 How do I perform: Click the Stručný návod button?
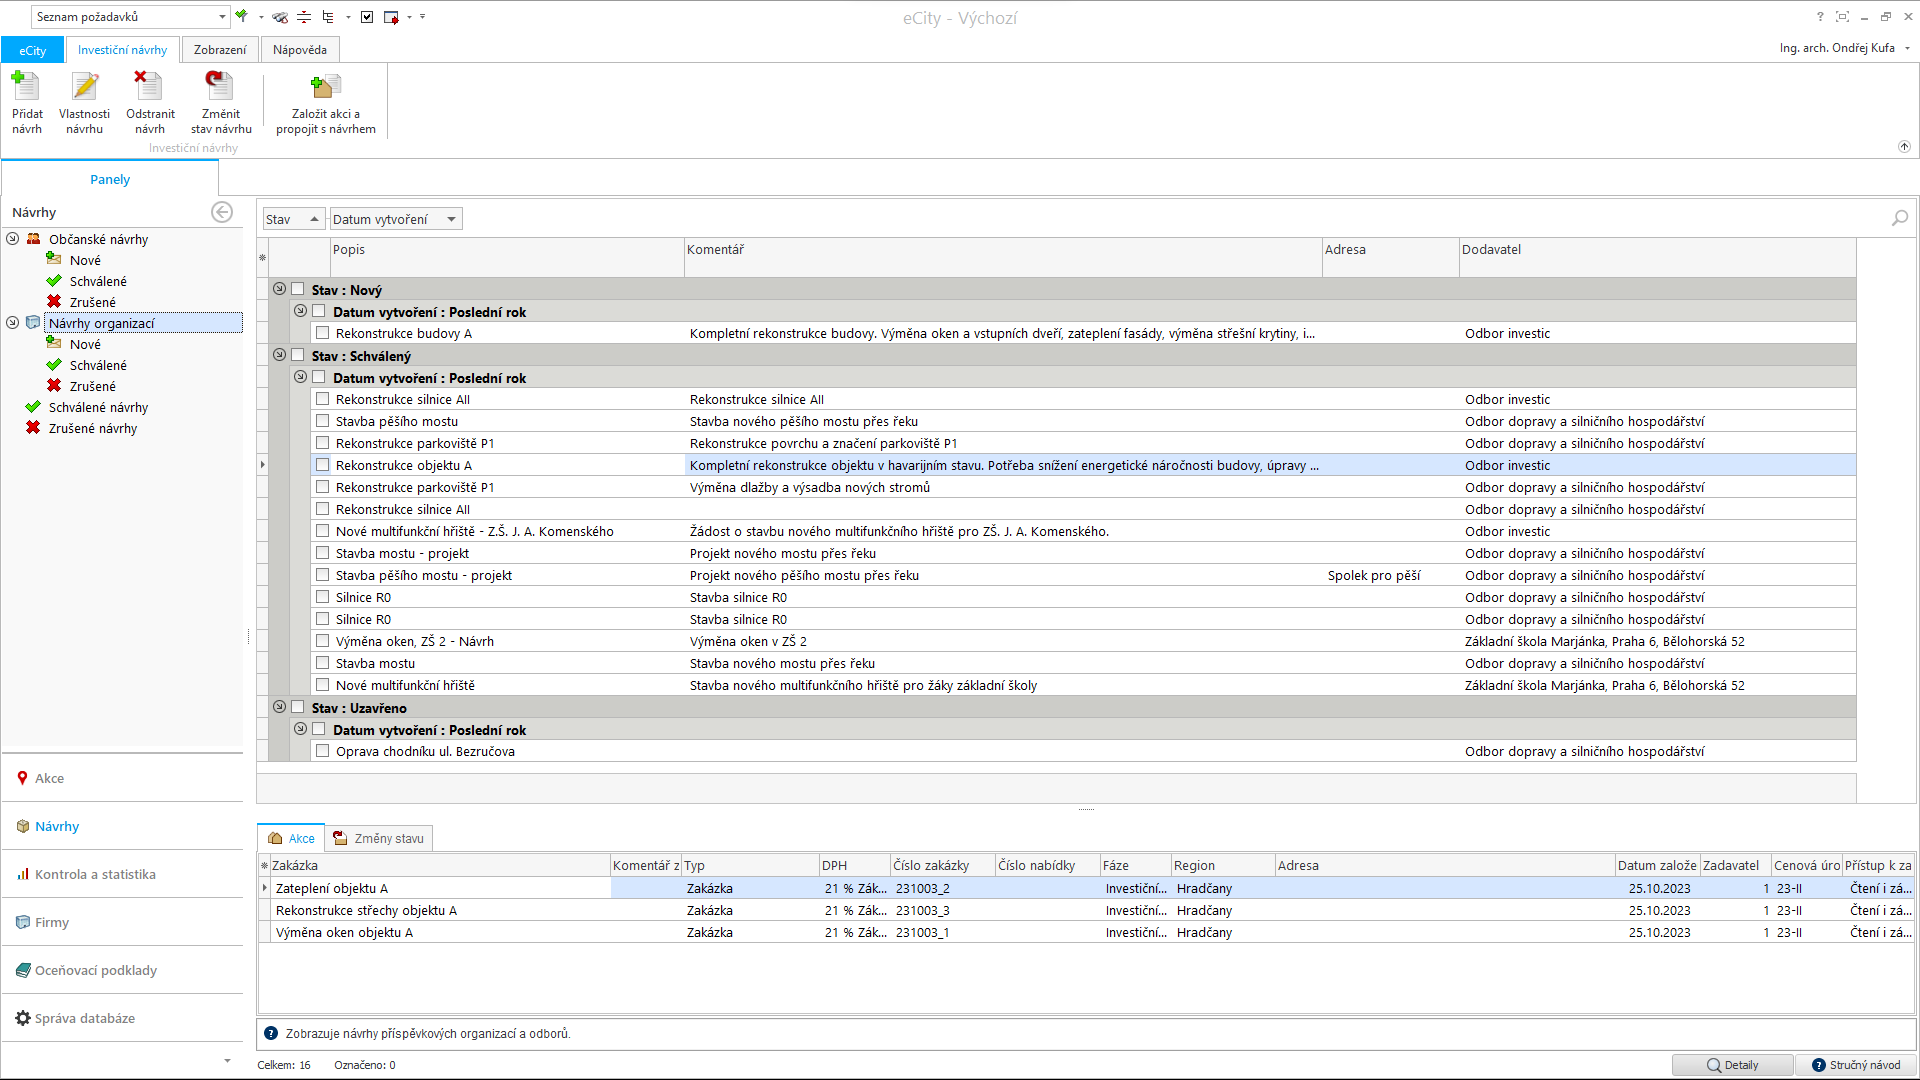1856,1065
